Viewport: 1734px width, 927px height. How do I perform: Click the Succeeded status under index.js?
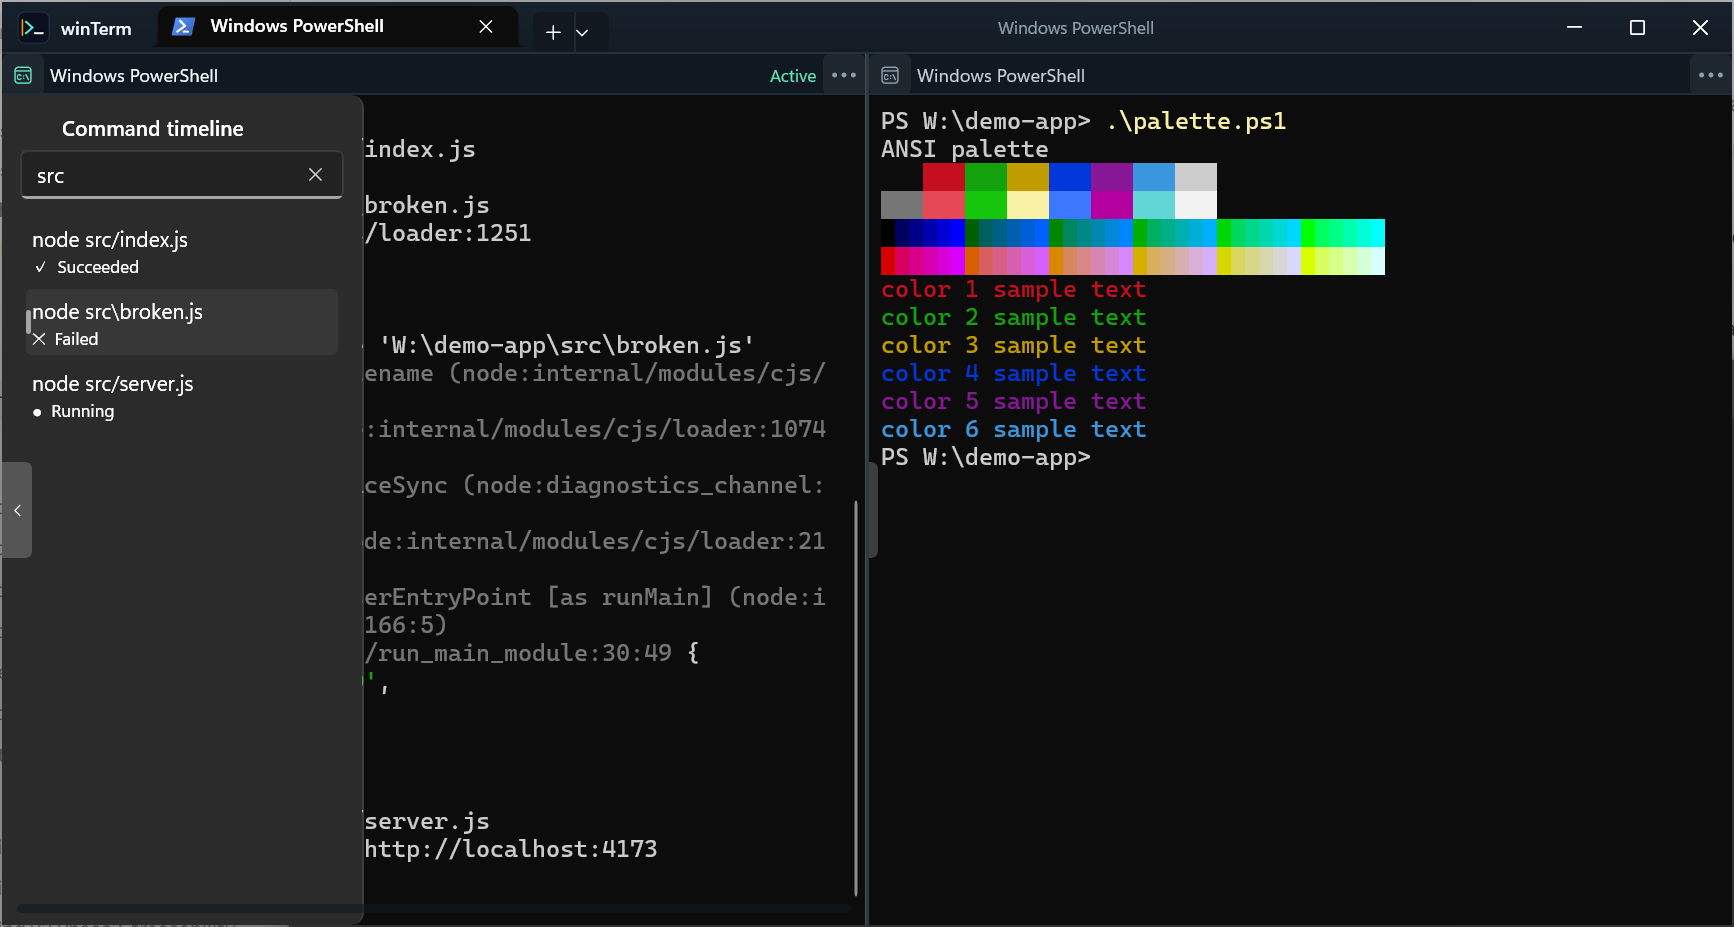98,267
